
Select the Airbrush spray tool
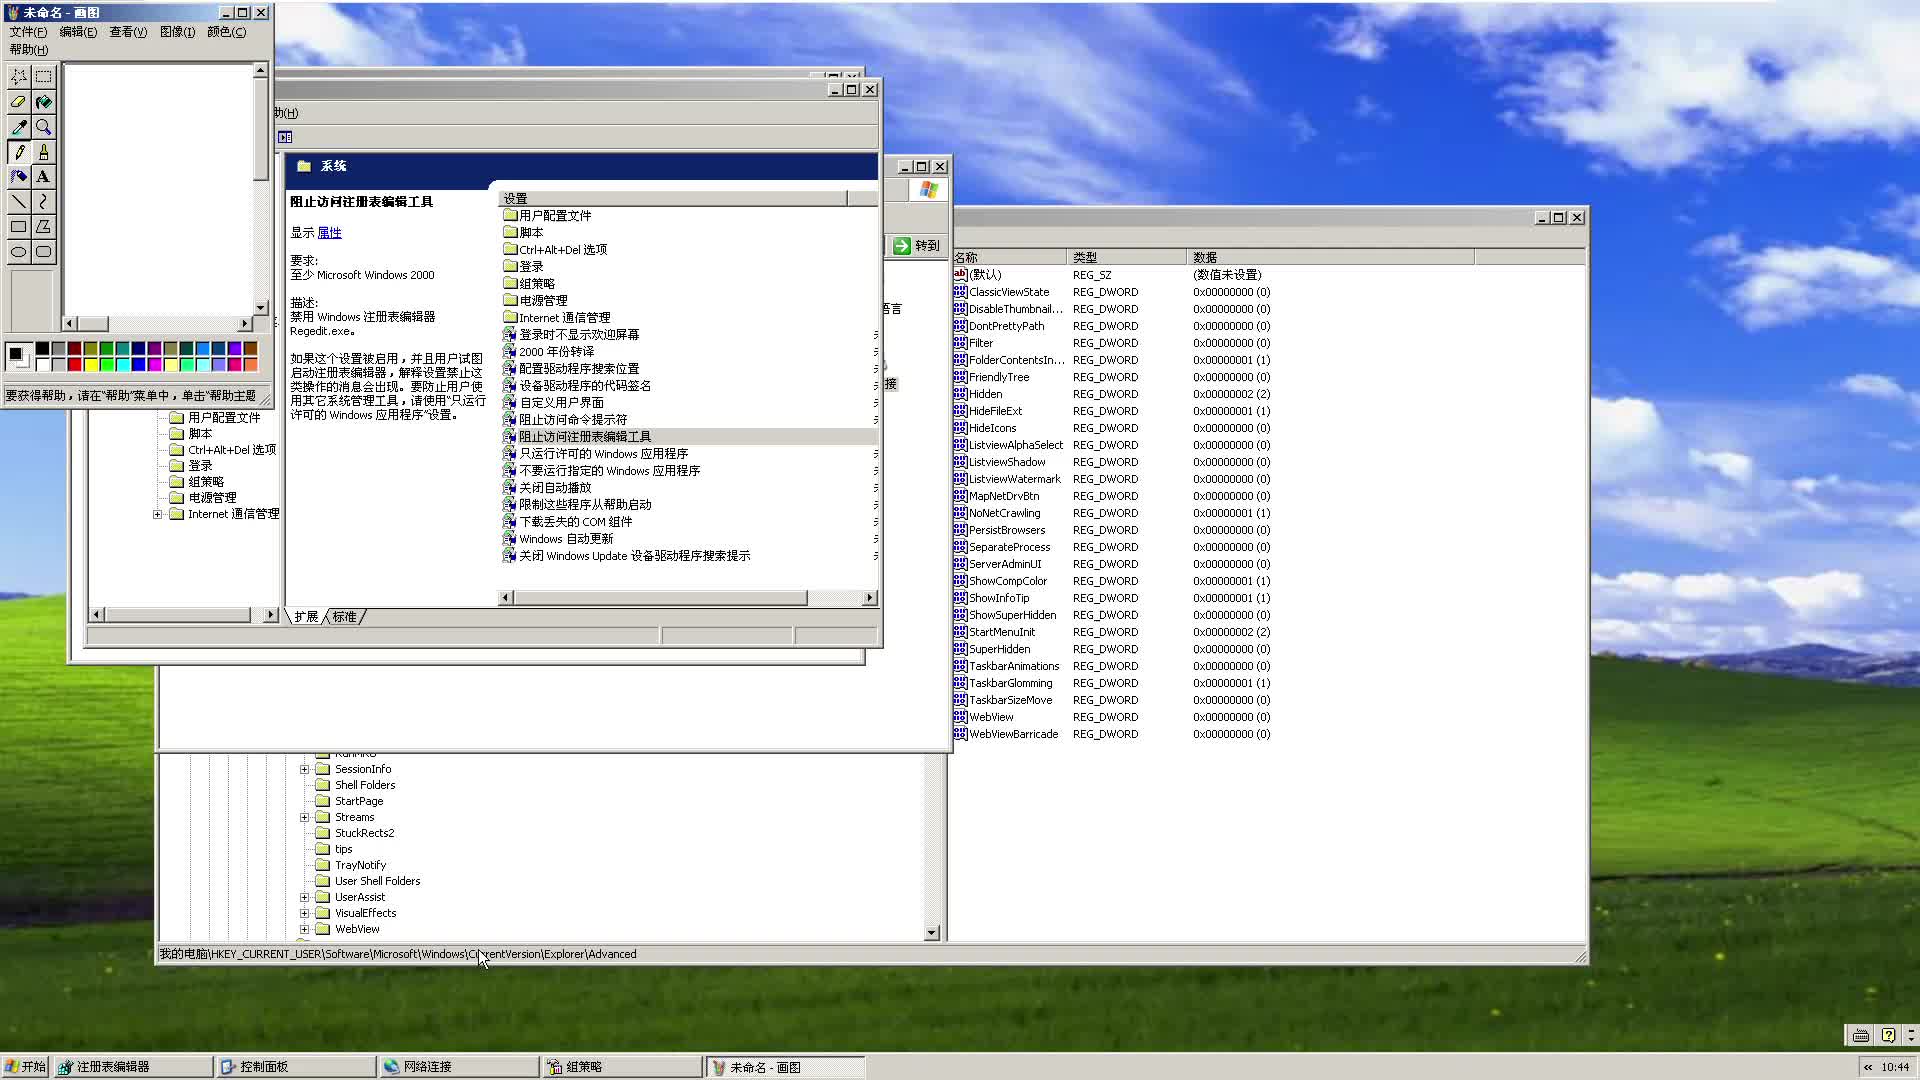(x=18, y=176)
